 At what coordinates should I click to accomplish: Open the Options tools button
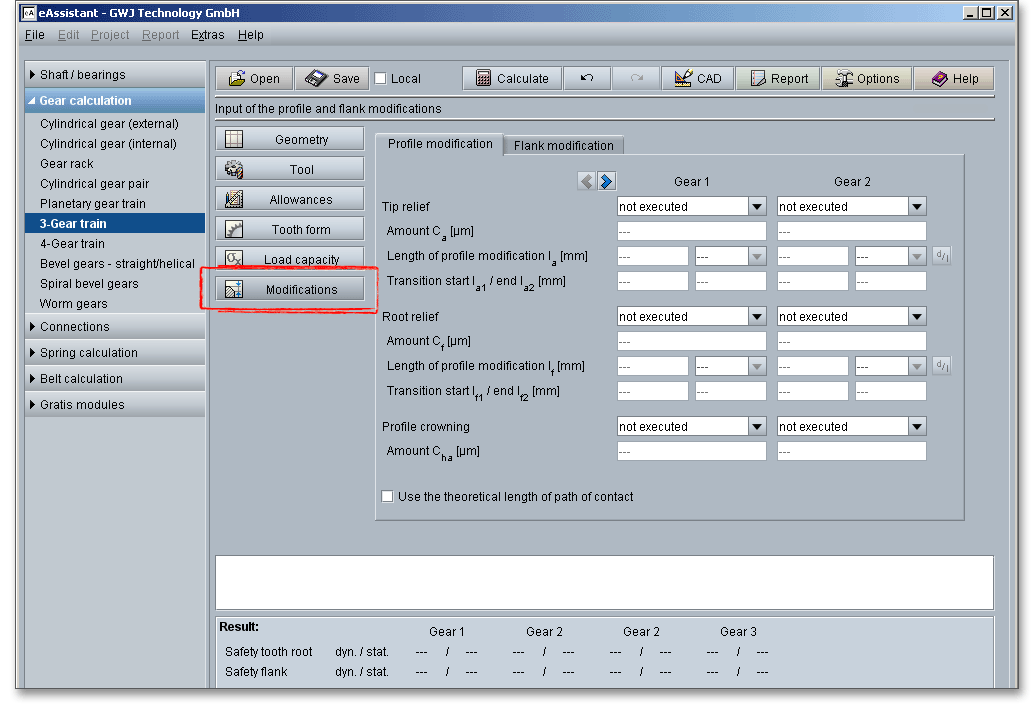tap(867, 79)
